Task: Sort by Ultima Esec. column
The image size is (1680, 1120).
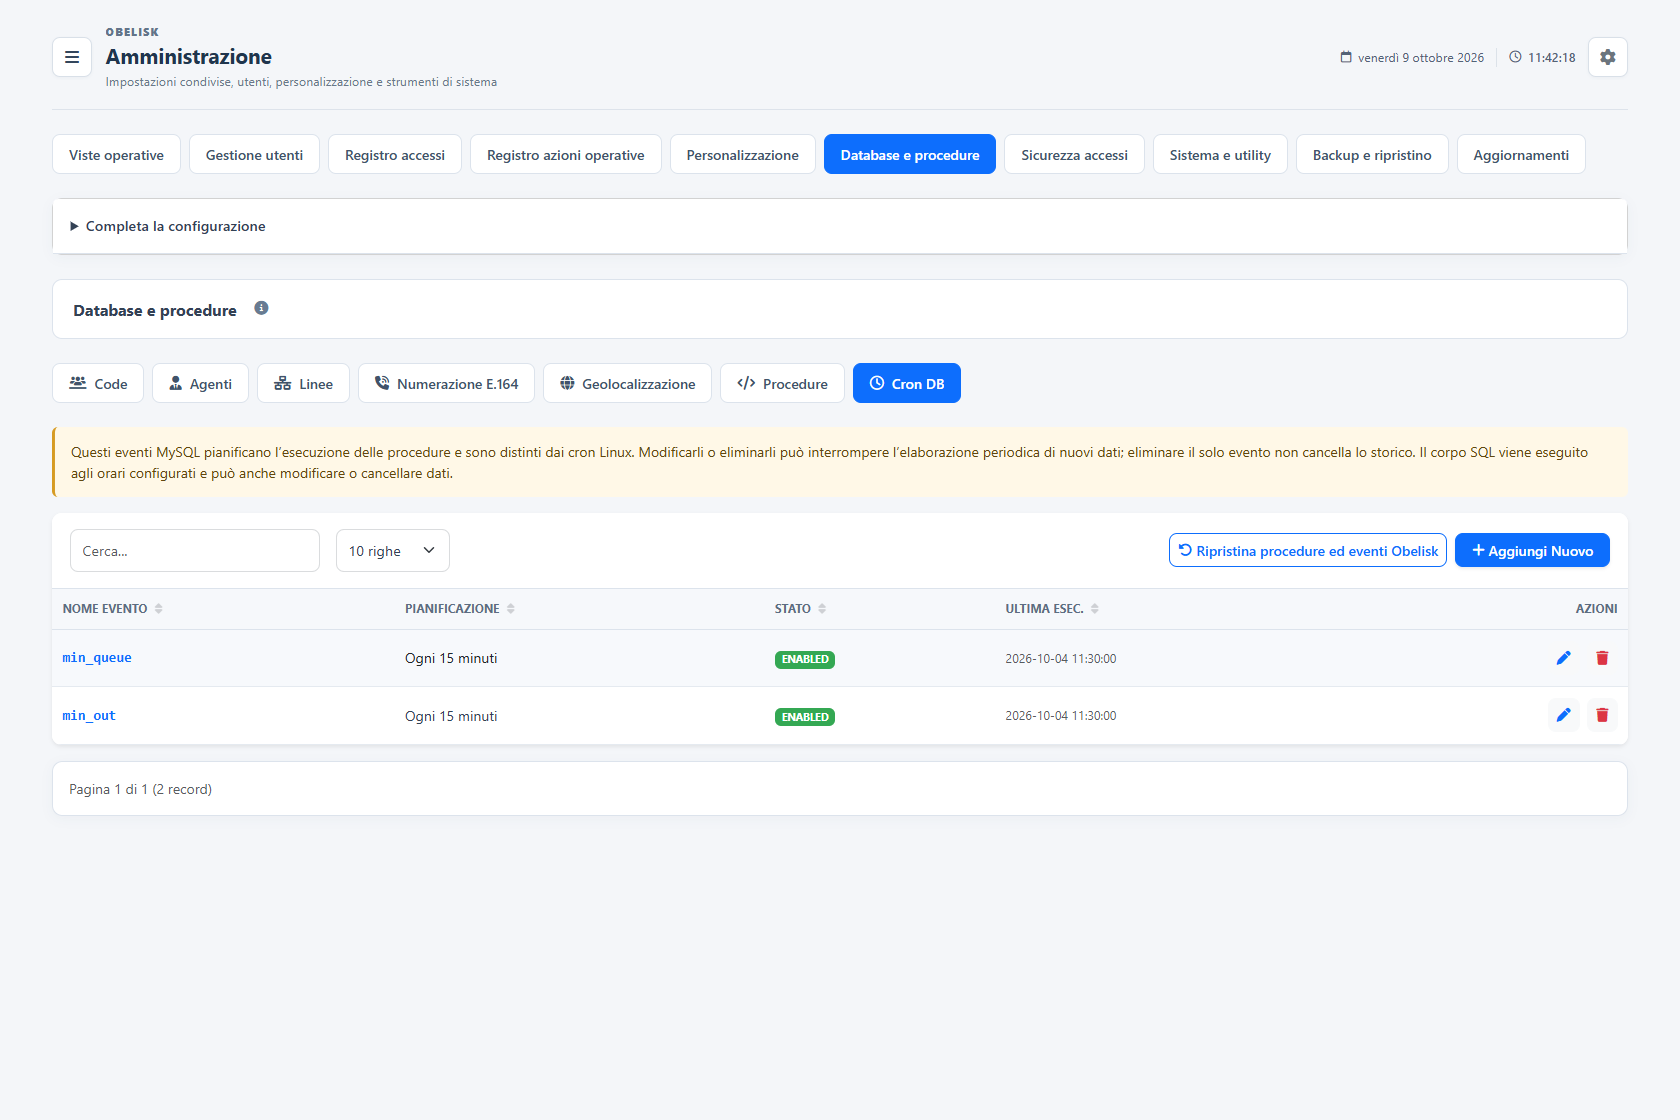Action: pyautogui.click(x=1052, y=609)
